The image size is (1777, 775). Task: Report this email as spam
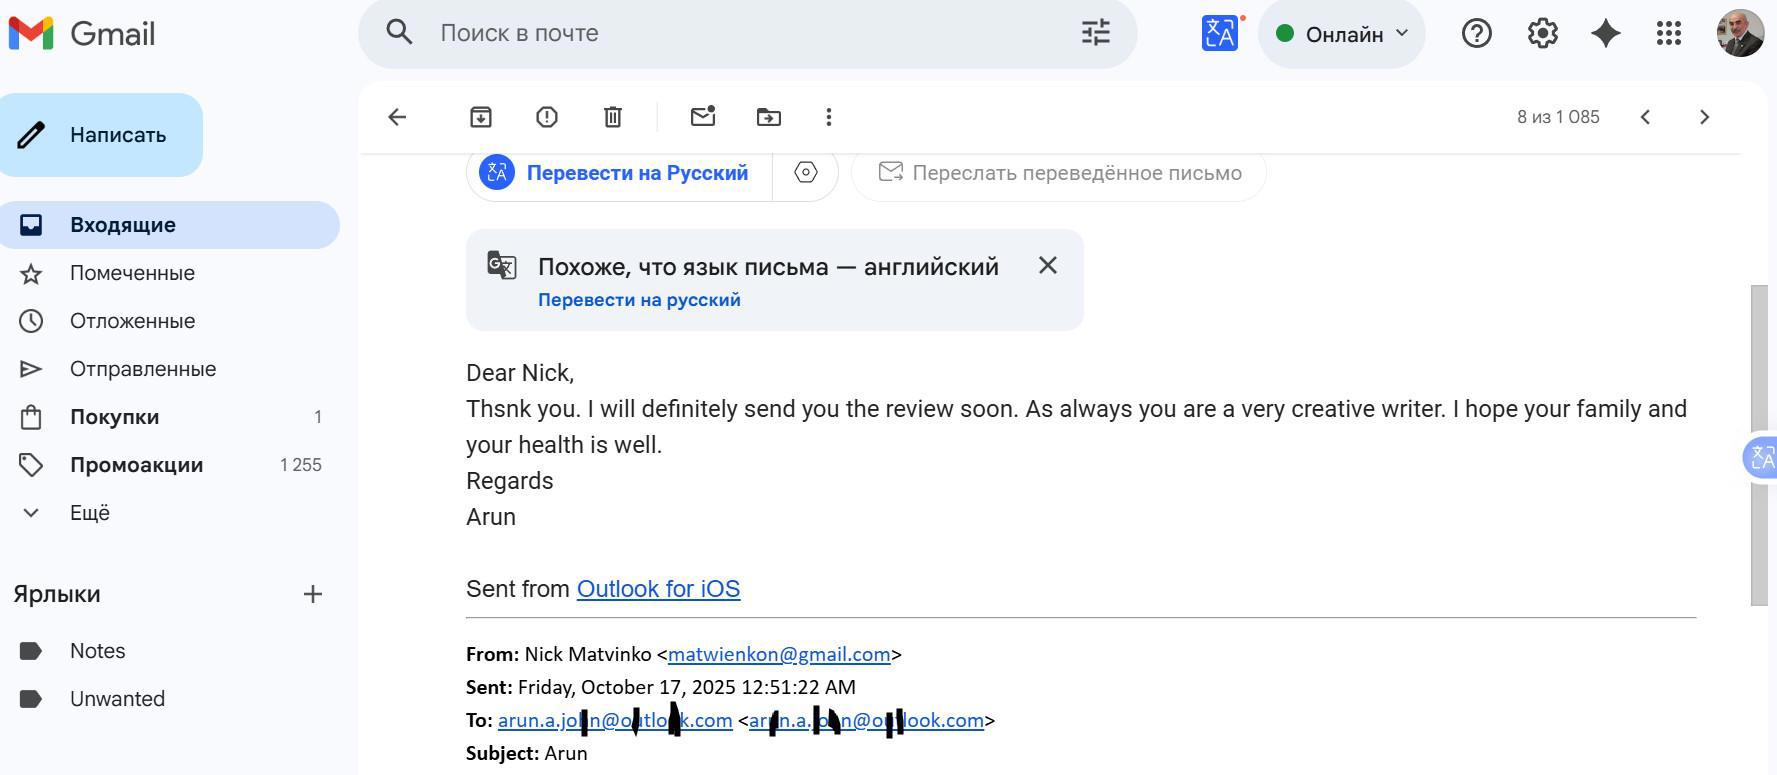[x=547, y=117]
